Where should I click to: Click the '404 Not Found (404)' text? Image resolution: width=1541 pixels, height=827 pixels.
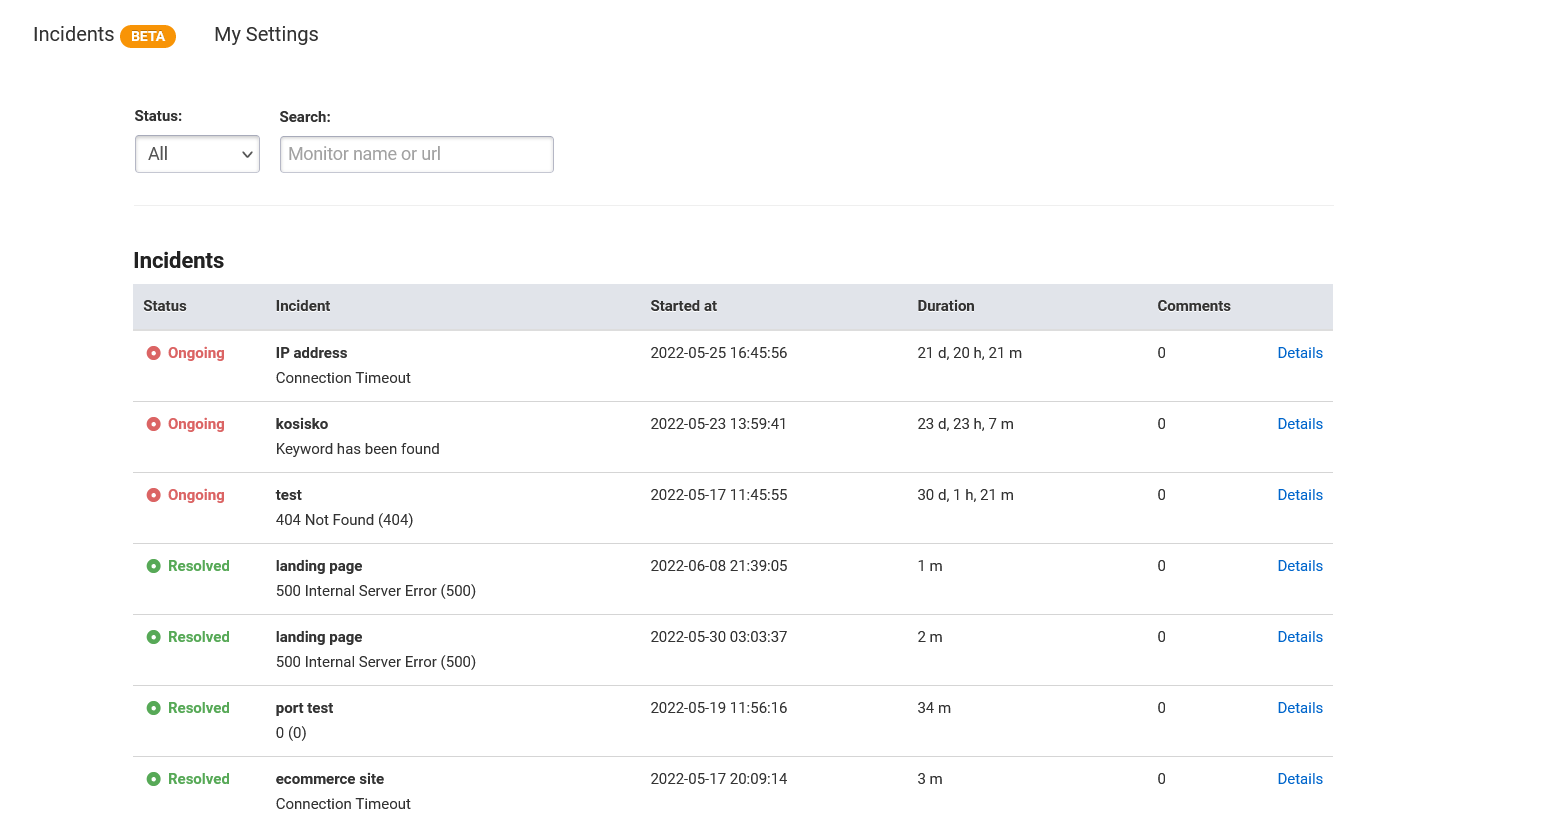(x=344, y=520)
